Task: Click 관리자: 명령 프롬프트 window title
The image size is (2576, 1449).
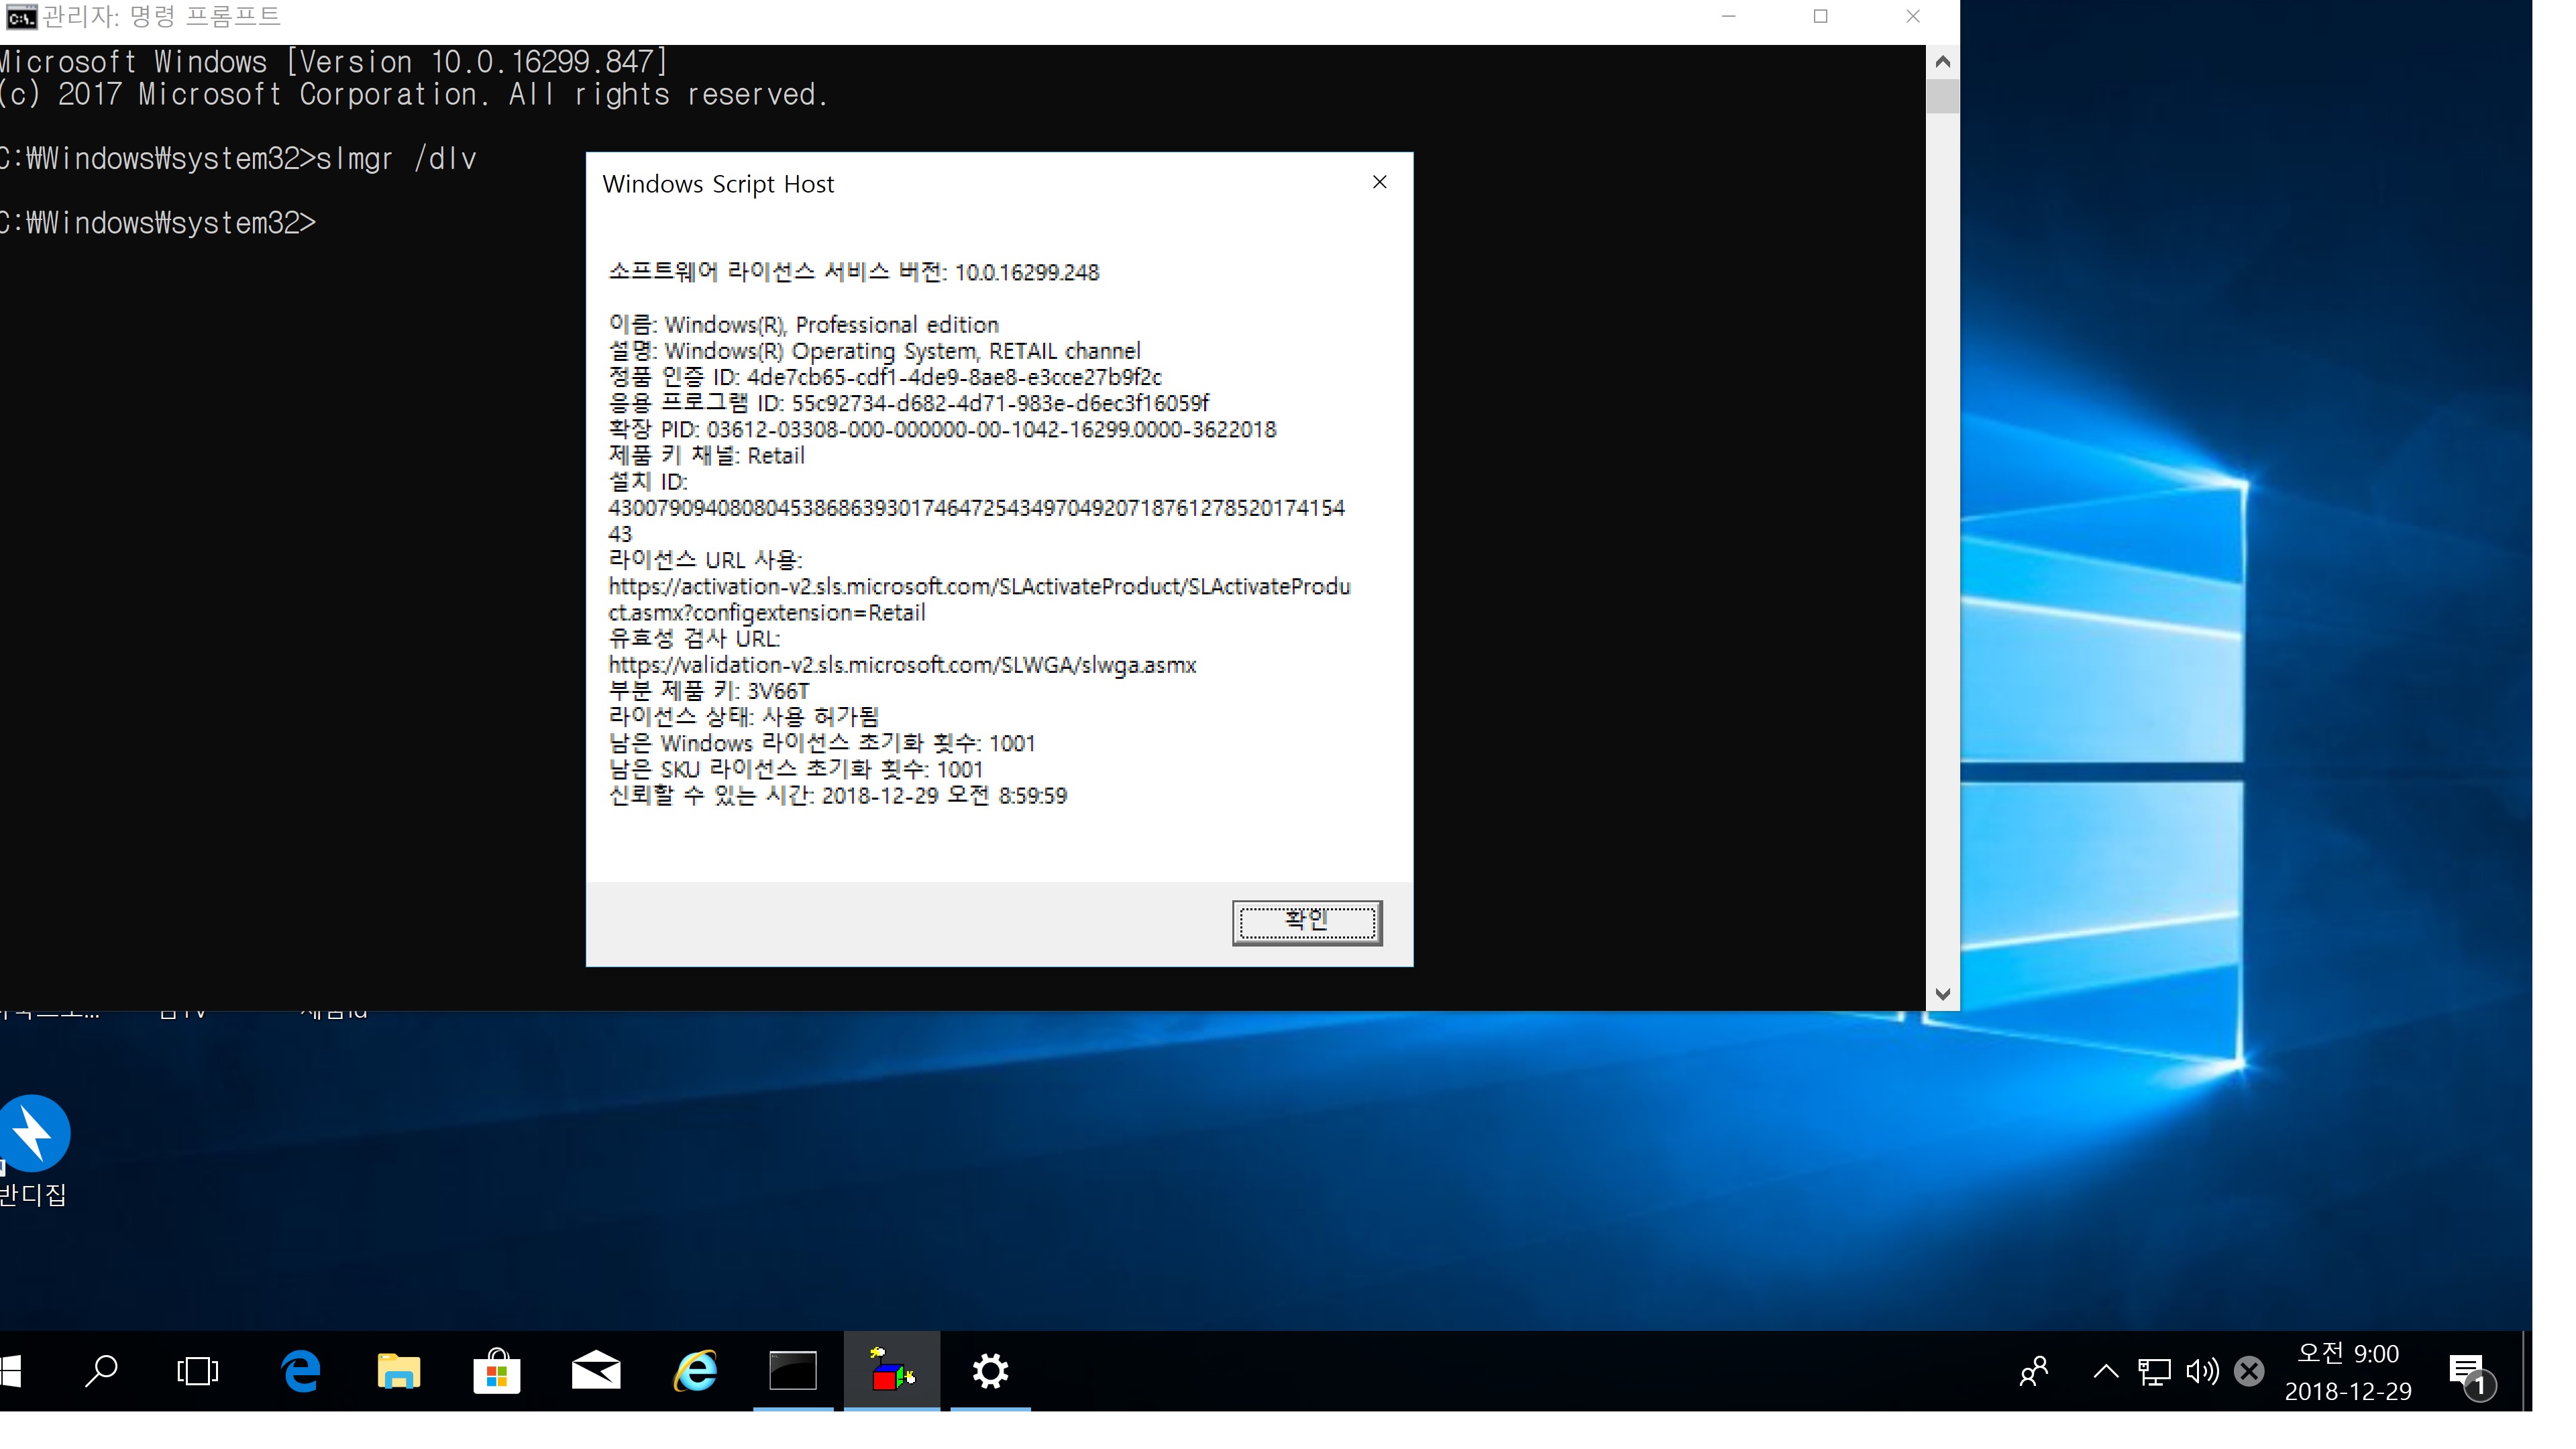Action: point(161,17)
